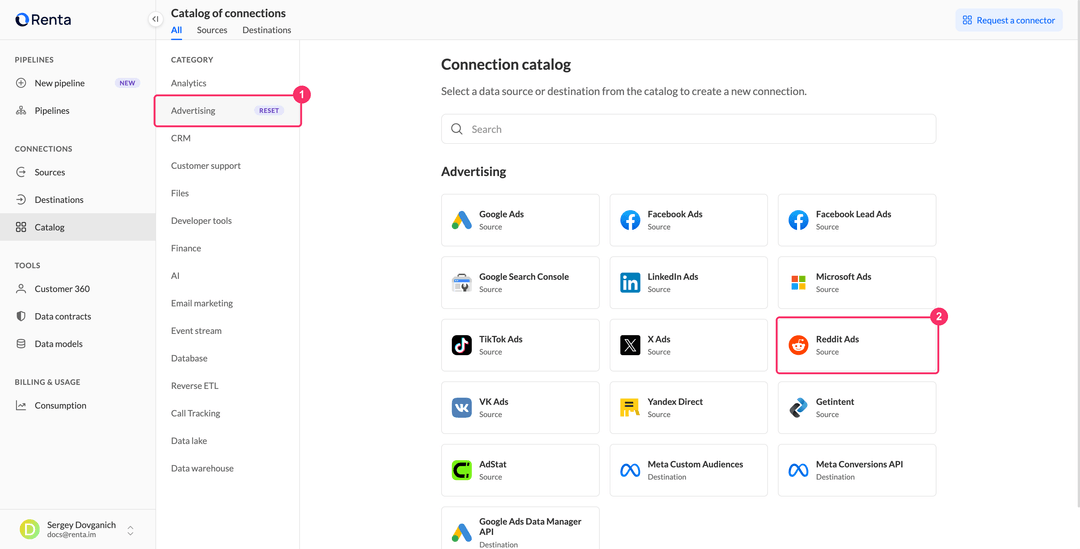Image resolution: width=1080 pixels, height=549 pixels.
Task: Choose the Yandex Direct connector
Action: coord(688,408)
